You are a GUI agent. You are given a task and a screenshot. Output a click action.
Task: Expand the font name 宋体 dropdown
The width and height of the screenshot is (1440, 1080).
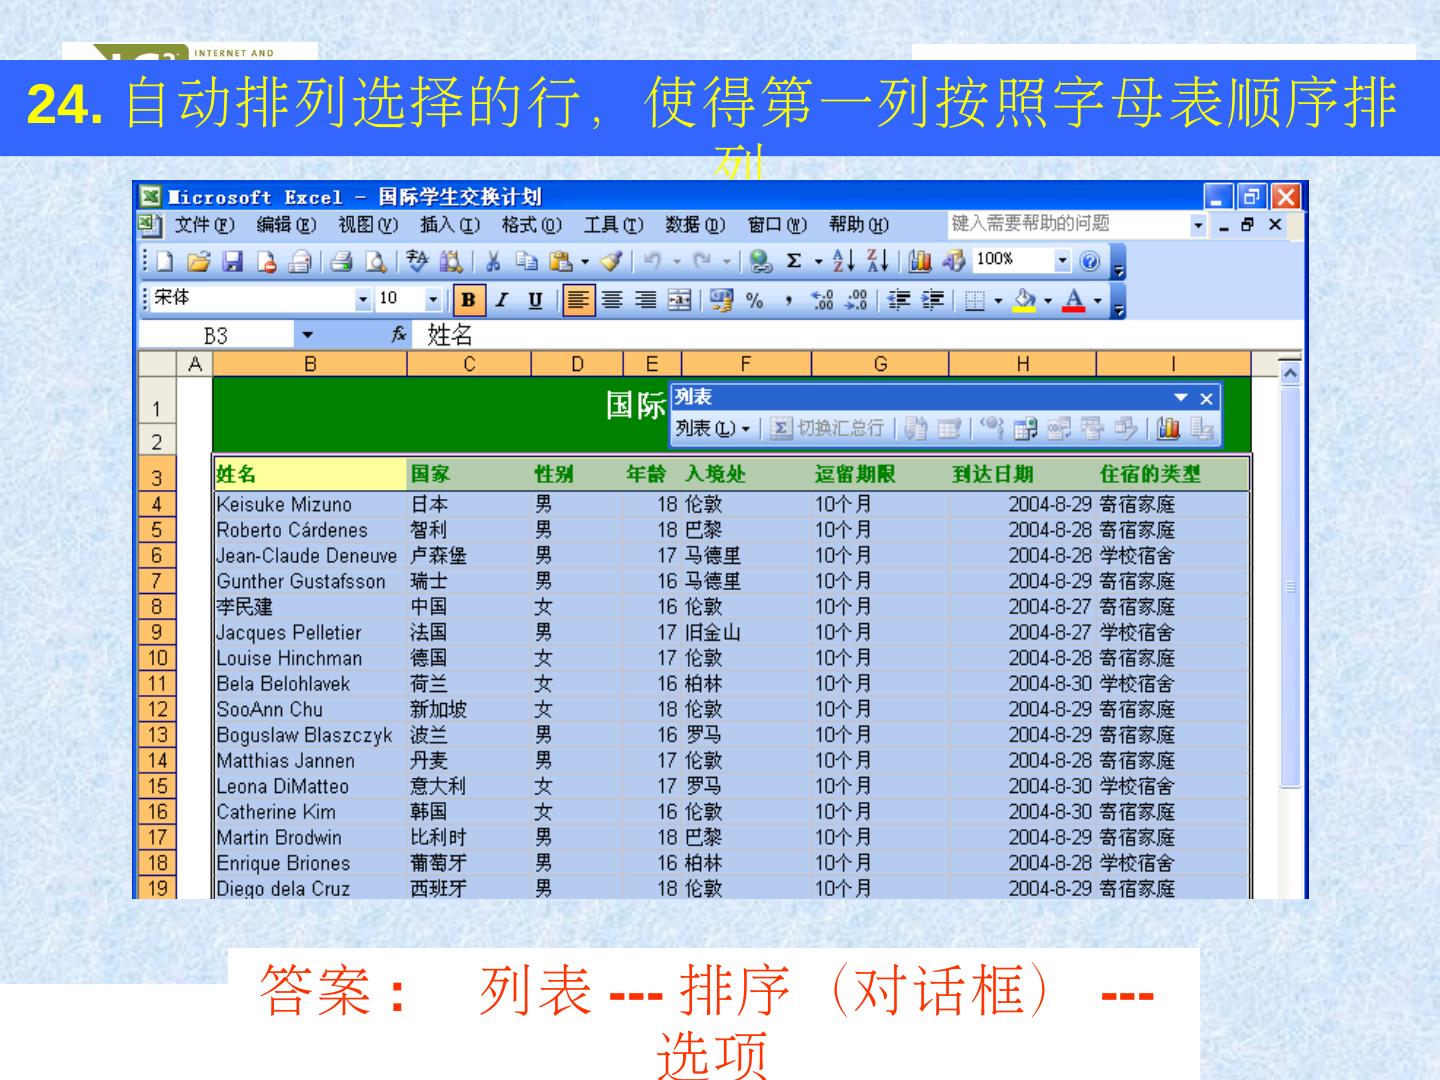[x=363, y=300]
